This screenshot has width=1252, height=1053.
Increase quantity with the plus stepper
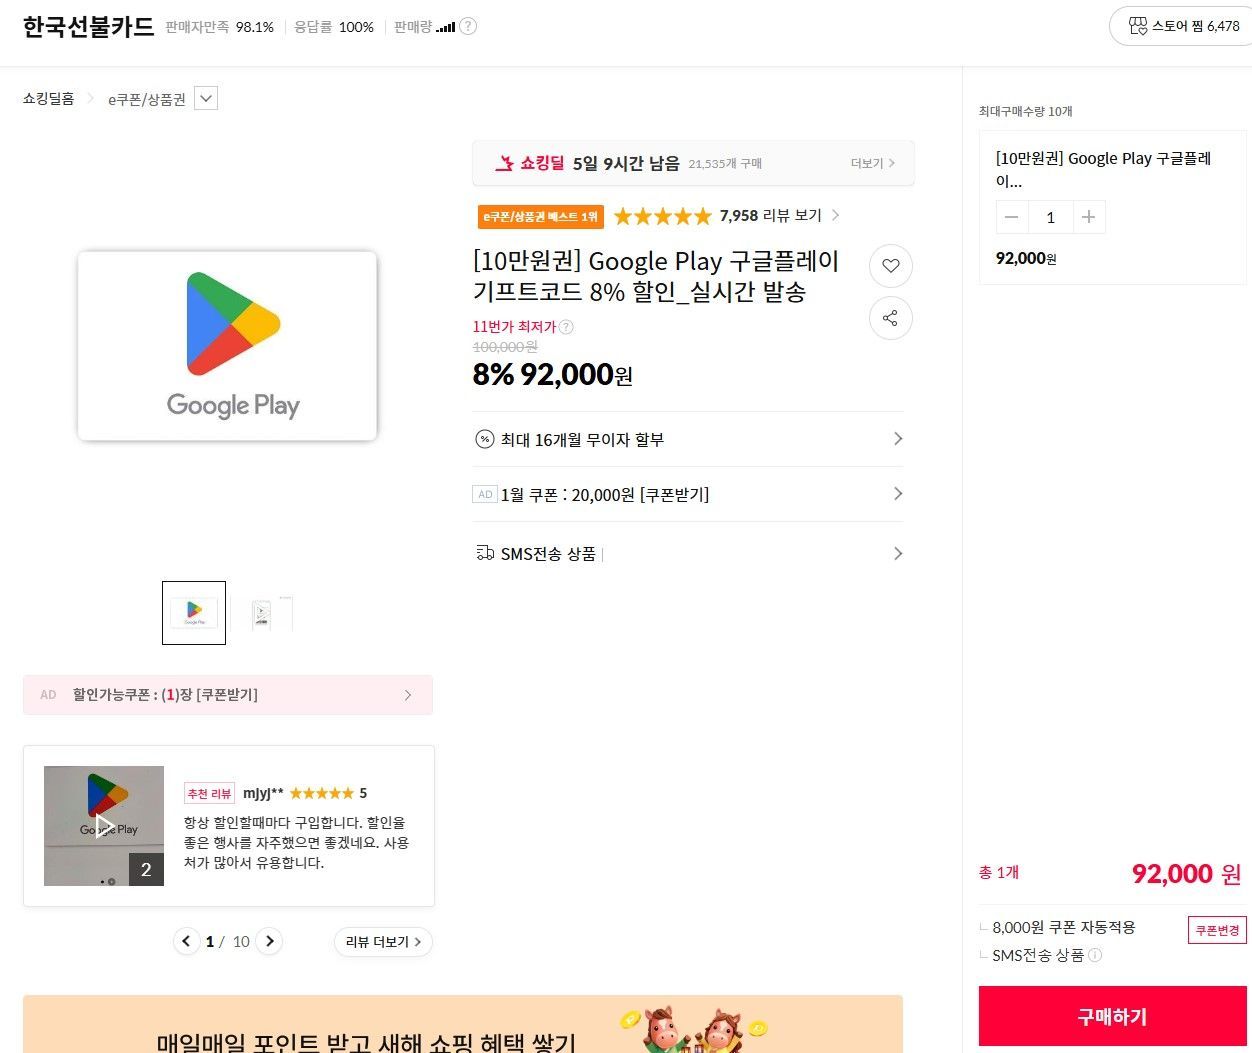1089,217
